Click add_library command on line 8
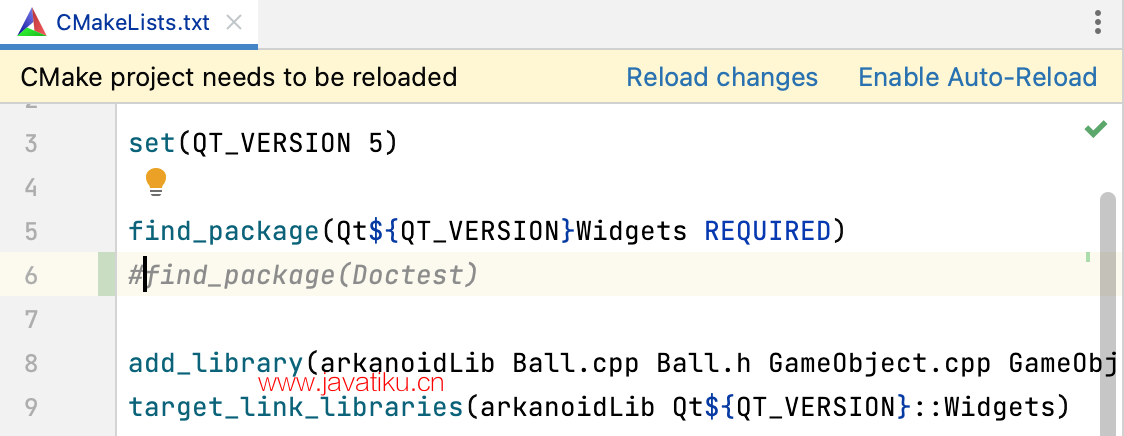Screen dimensions: 1124x436 [216, 364]
